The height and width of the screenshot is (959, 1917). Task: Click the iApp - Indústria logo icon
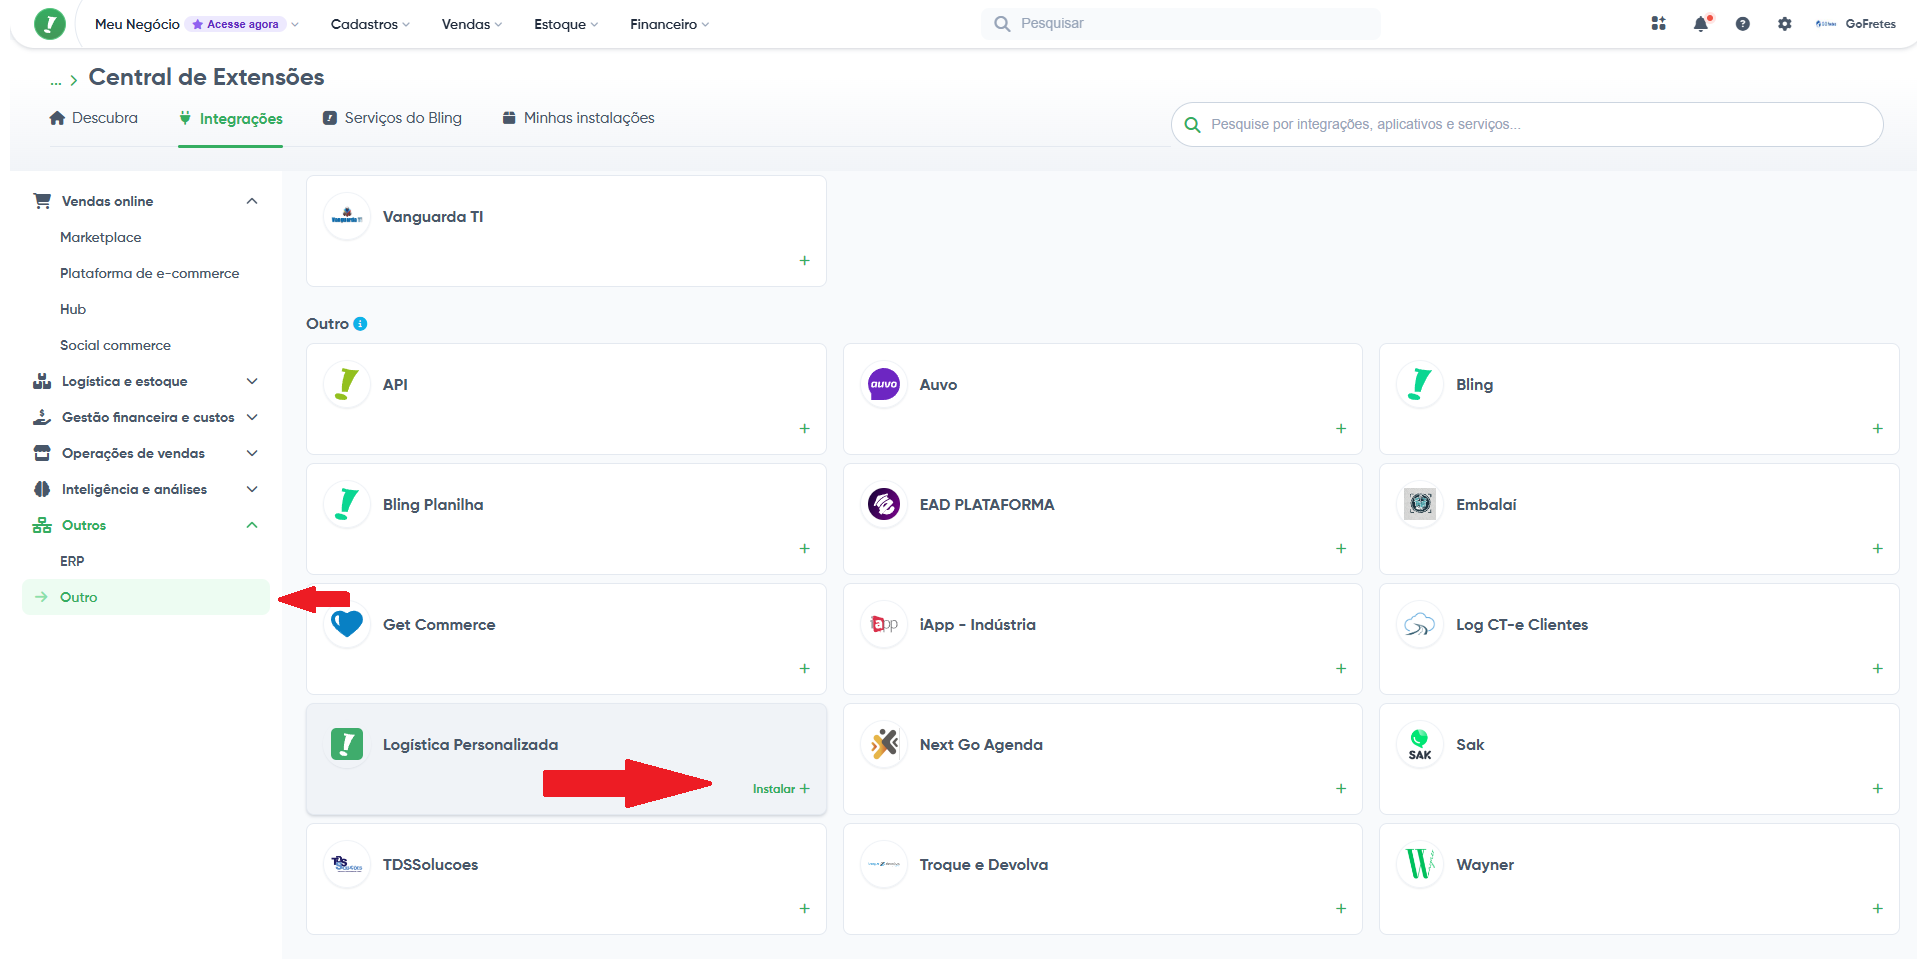tap(884, 624)
